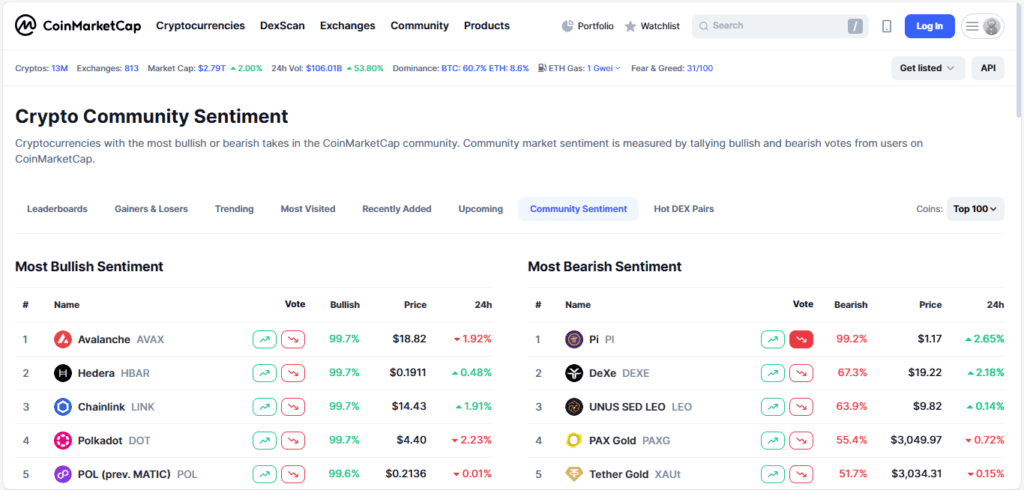Click the mobile phone app icon
This screenshot has width=1024, height=490.
pos(887,26)
